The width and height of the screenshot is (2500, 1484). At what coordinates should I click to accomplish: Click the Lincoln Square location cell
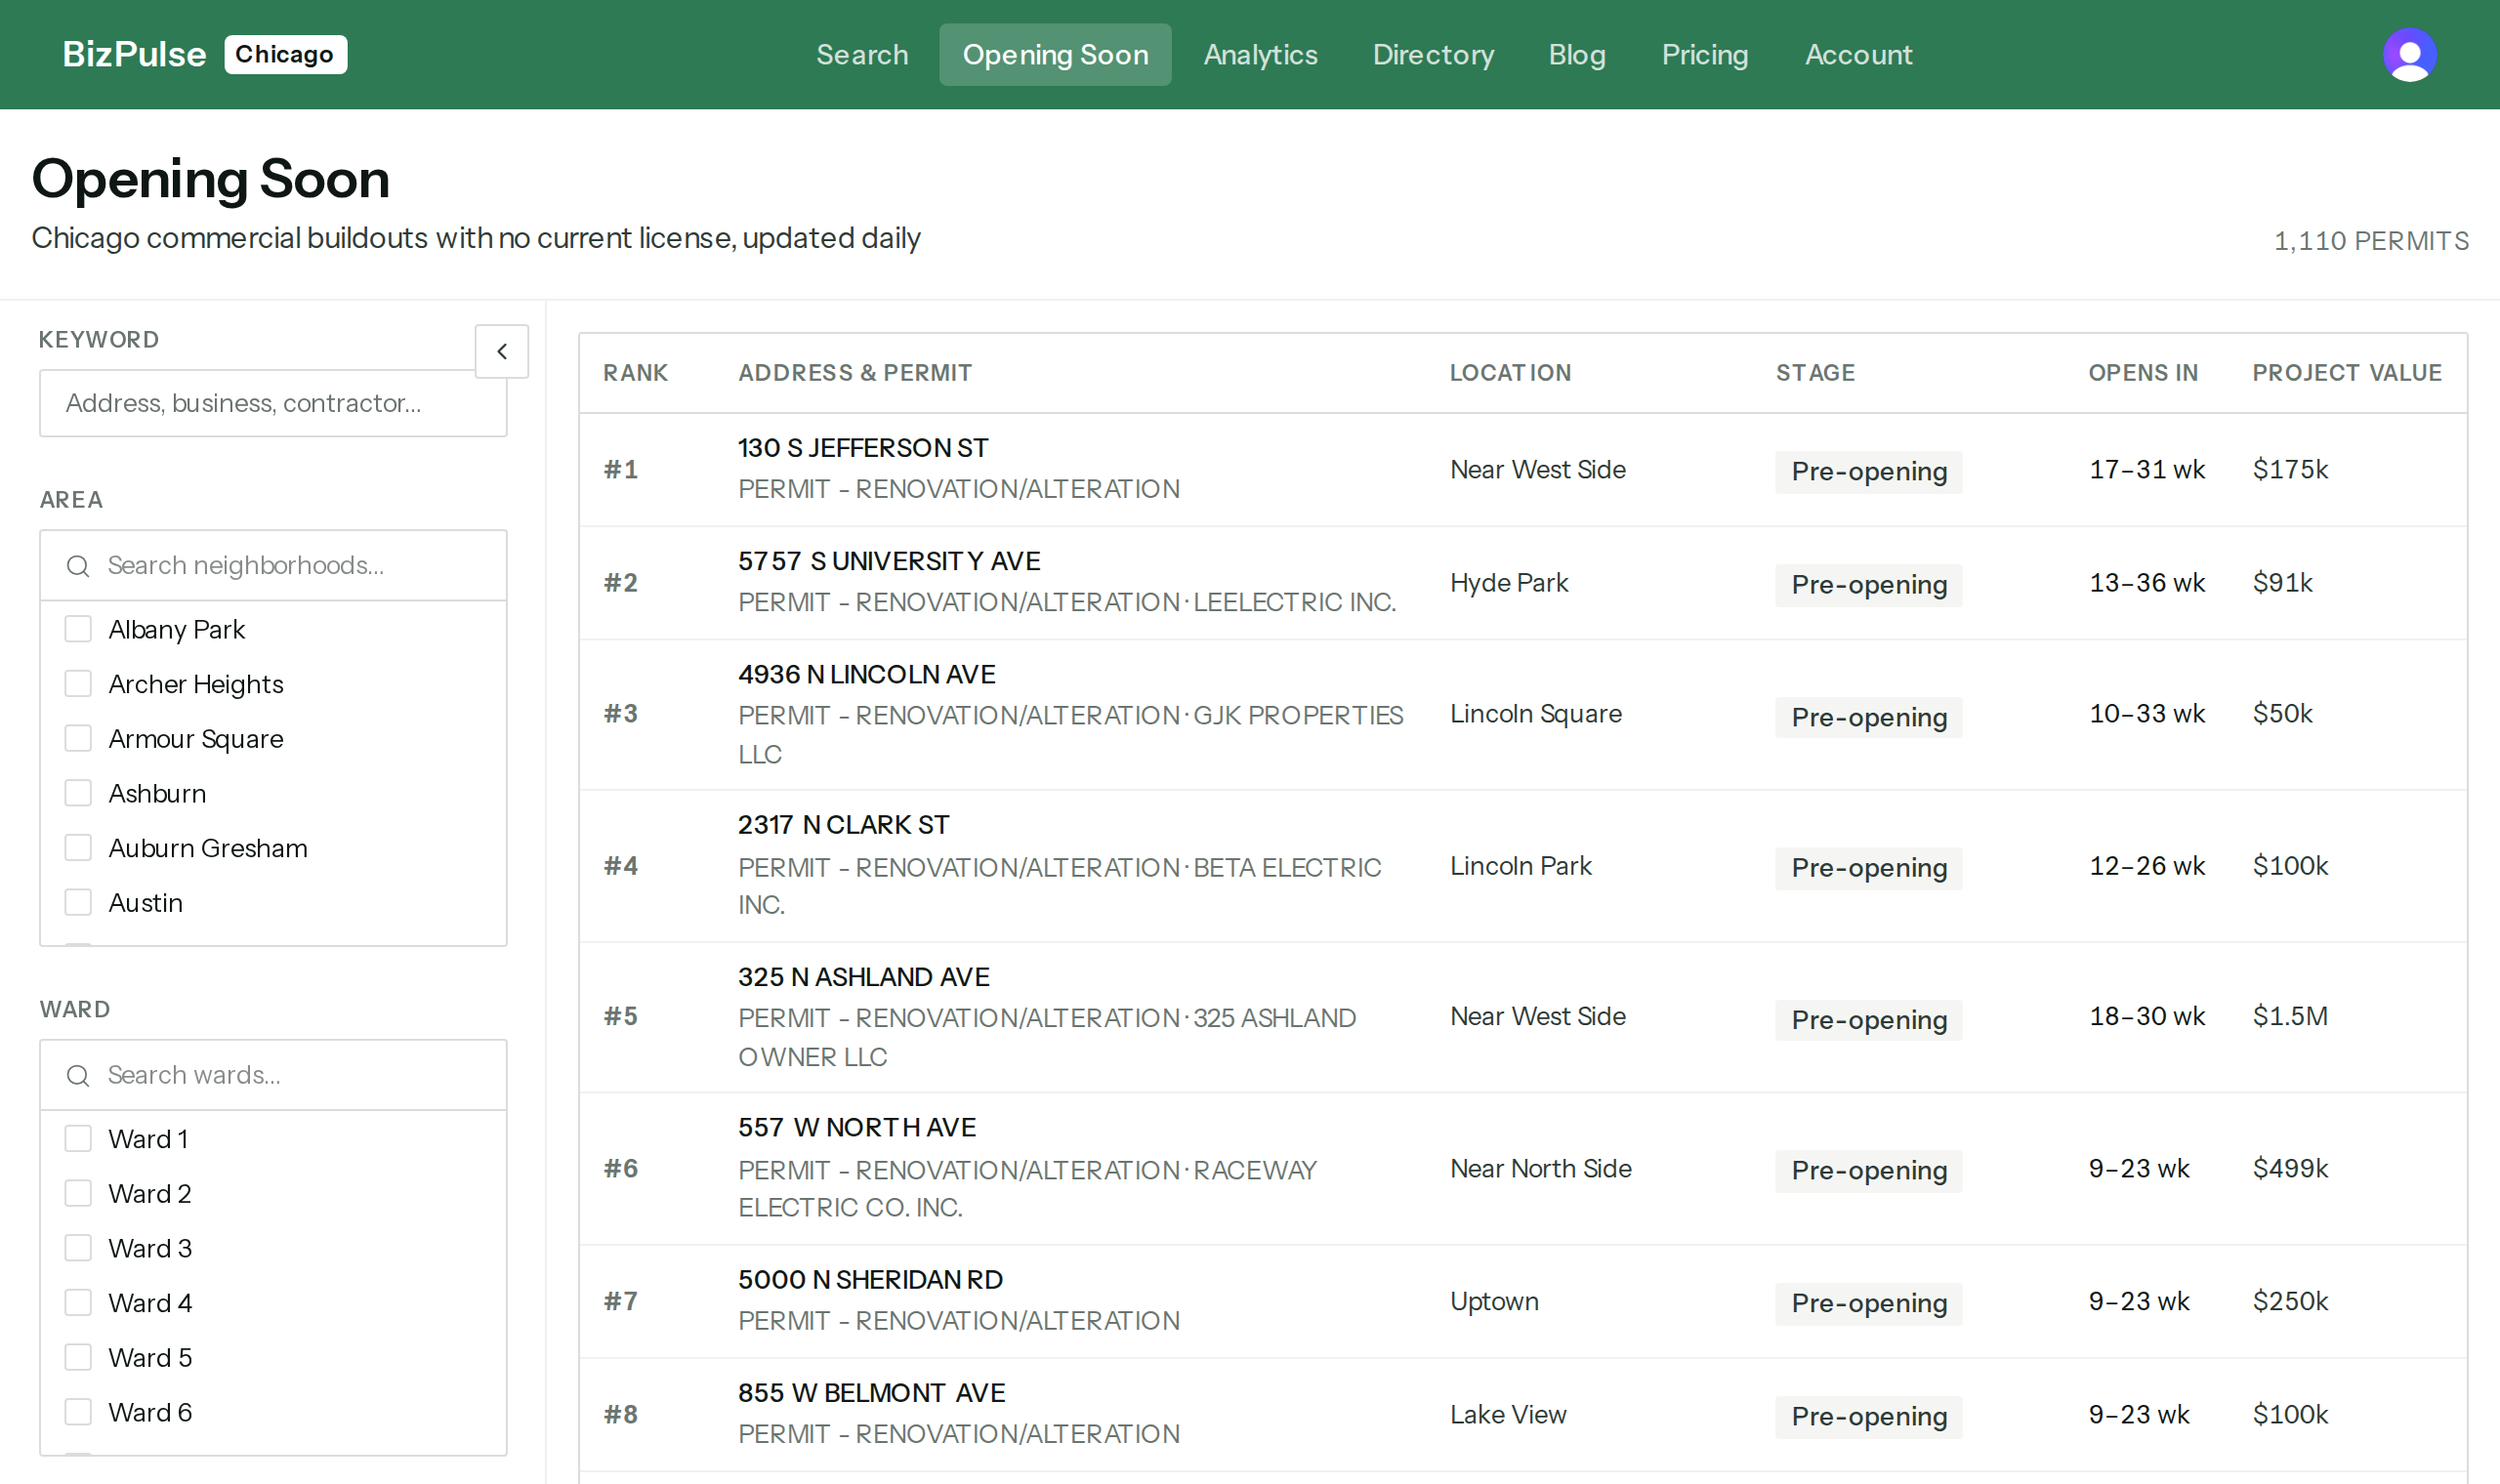pyautogui.click(x=1536, y=714)
